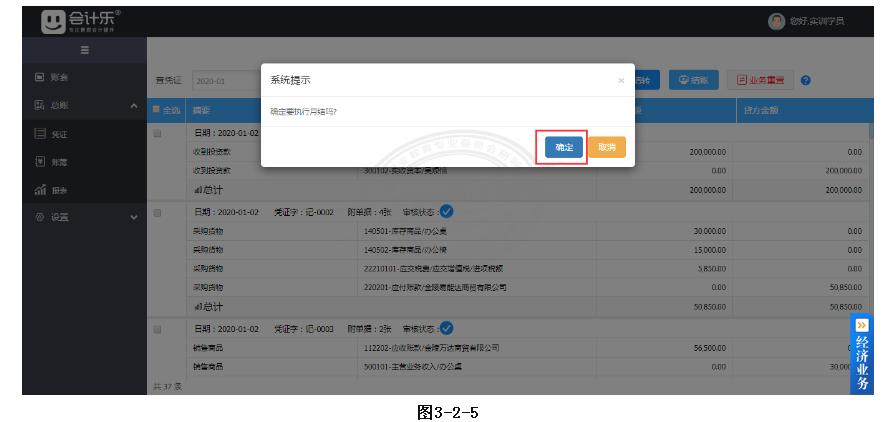Click audit status check icon of 记-0003
Screen dimensions: 896x422
click(x=447, y=329)
